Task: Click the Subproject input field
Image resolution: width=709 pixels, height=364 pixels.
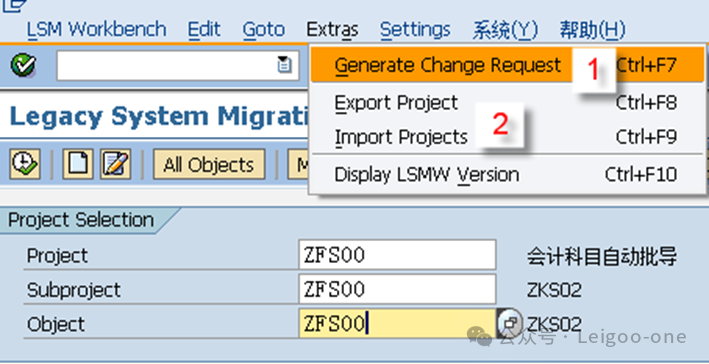Action: 397,289
